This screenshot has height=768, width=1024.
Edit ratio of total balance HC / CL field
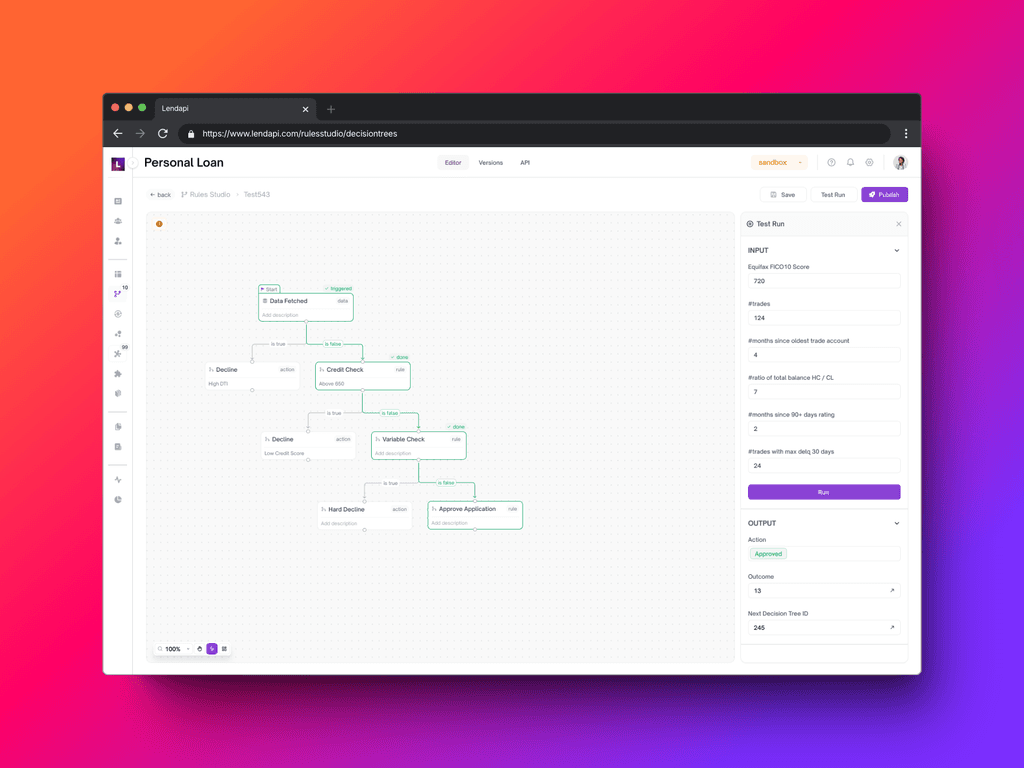(824, 392)
